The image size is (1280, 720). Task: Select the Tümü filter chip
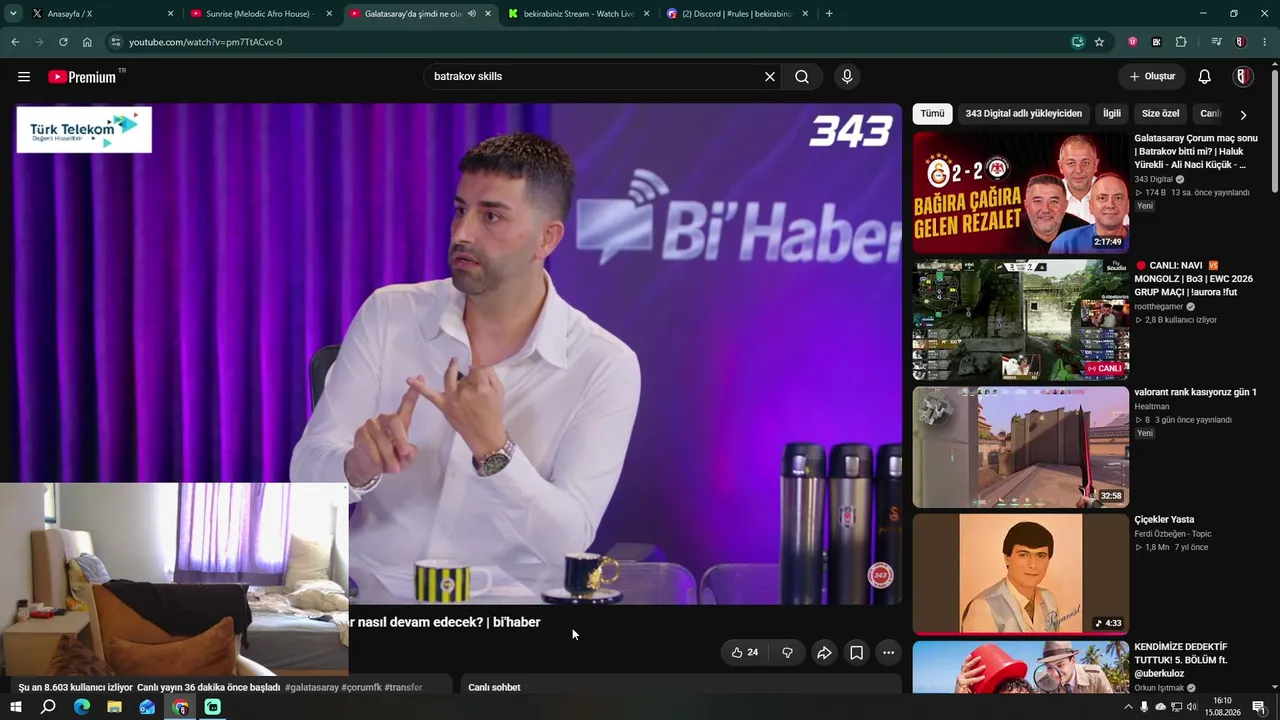[932, 114]
